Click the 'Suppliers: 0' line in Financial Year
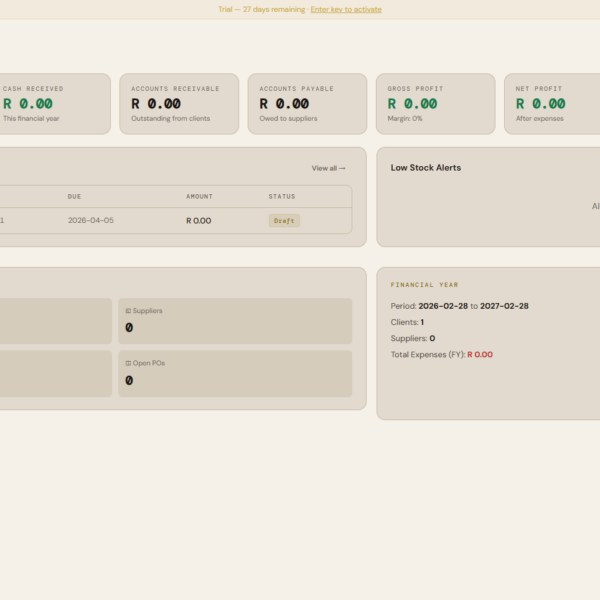 tap(413, 338)
